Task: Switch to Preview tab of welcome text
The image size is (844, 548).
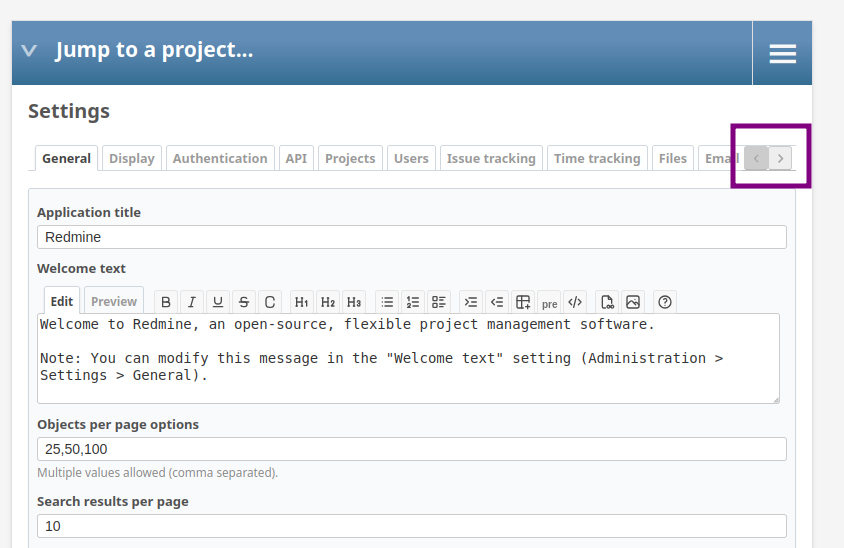Action: click(x=114, y=301)
